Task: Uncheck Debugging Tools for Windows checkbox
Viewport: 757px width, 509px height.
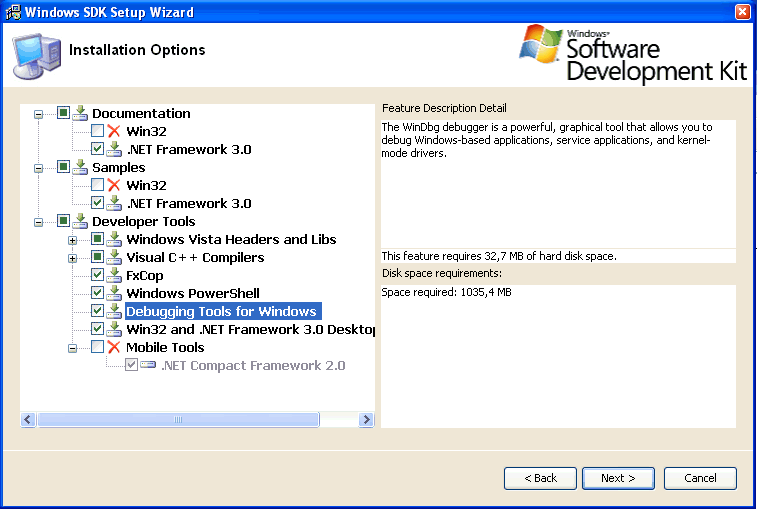Action: pos(97,311)
